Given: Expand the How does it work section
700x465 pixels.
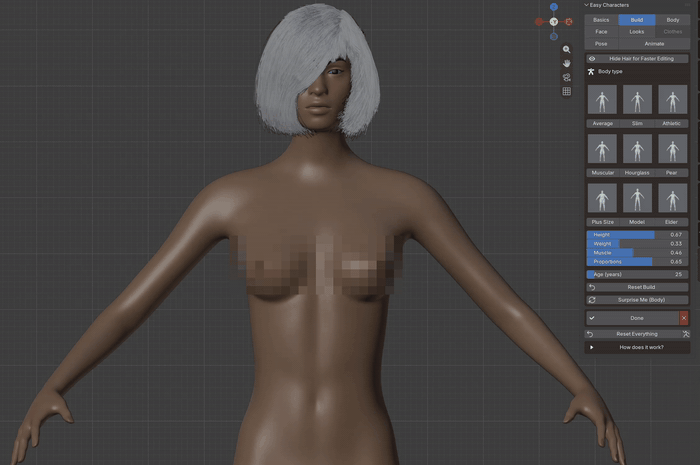Looking at the screenshot, I should [x=637, y=347].
